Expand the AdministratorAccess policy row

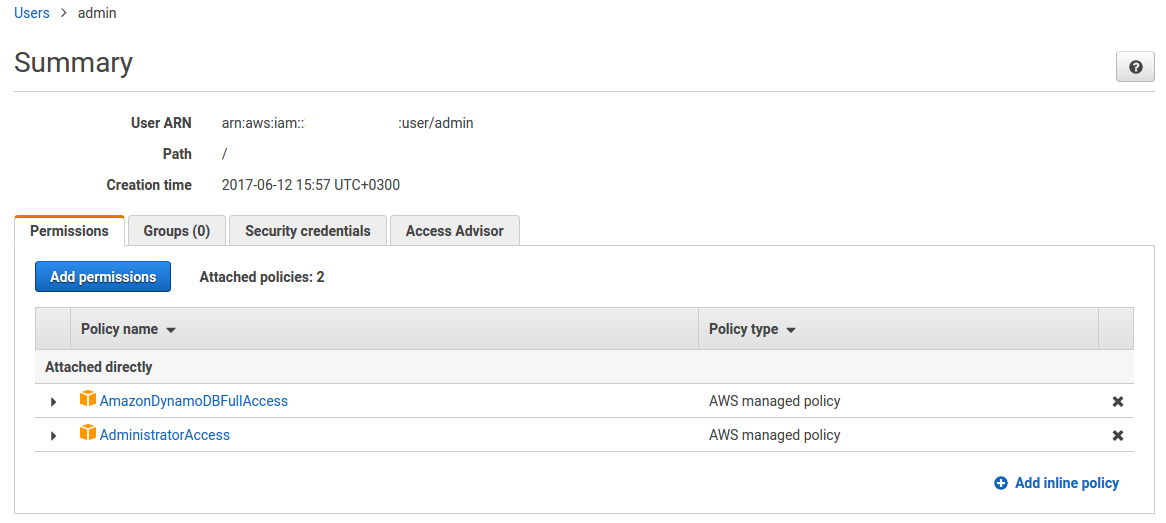[54, 436]
